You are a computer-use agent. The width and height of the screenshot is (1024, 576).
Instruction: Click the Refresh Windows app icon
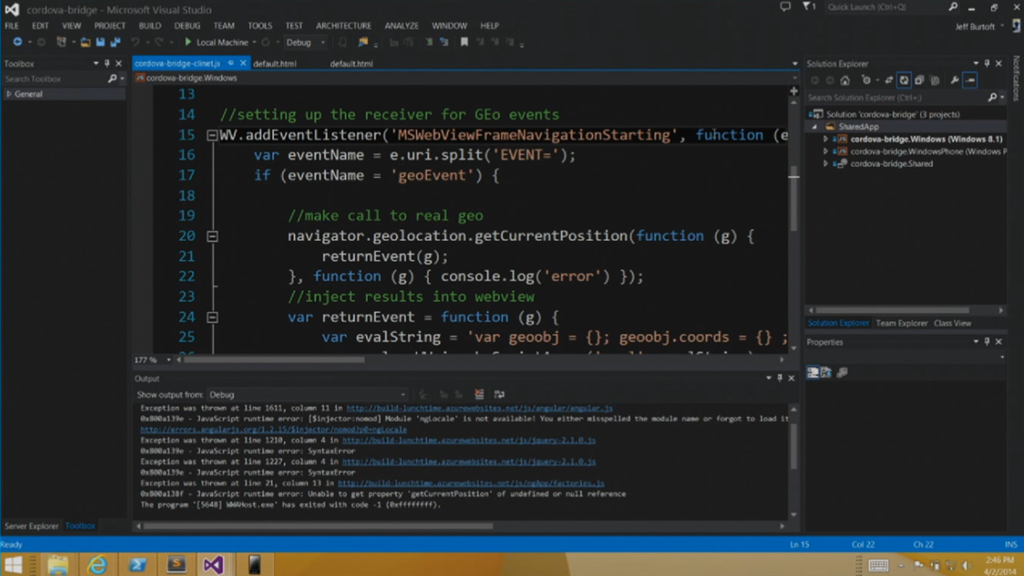coord(266,42)
